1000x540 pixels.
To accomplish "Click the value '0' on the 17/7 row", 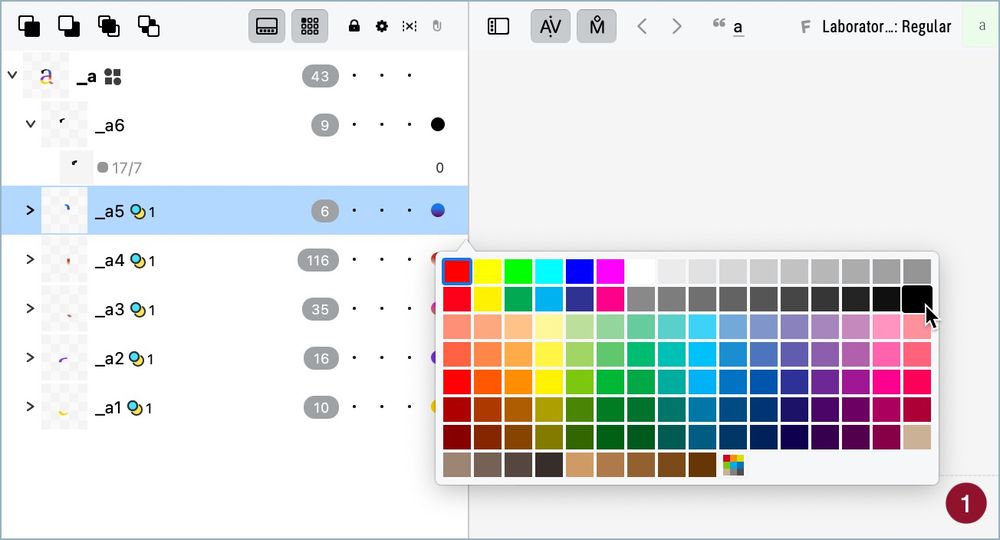I will tap(439, 168).
